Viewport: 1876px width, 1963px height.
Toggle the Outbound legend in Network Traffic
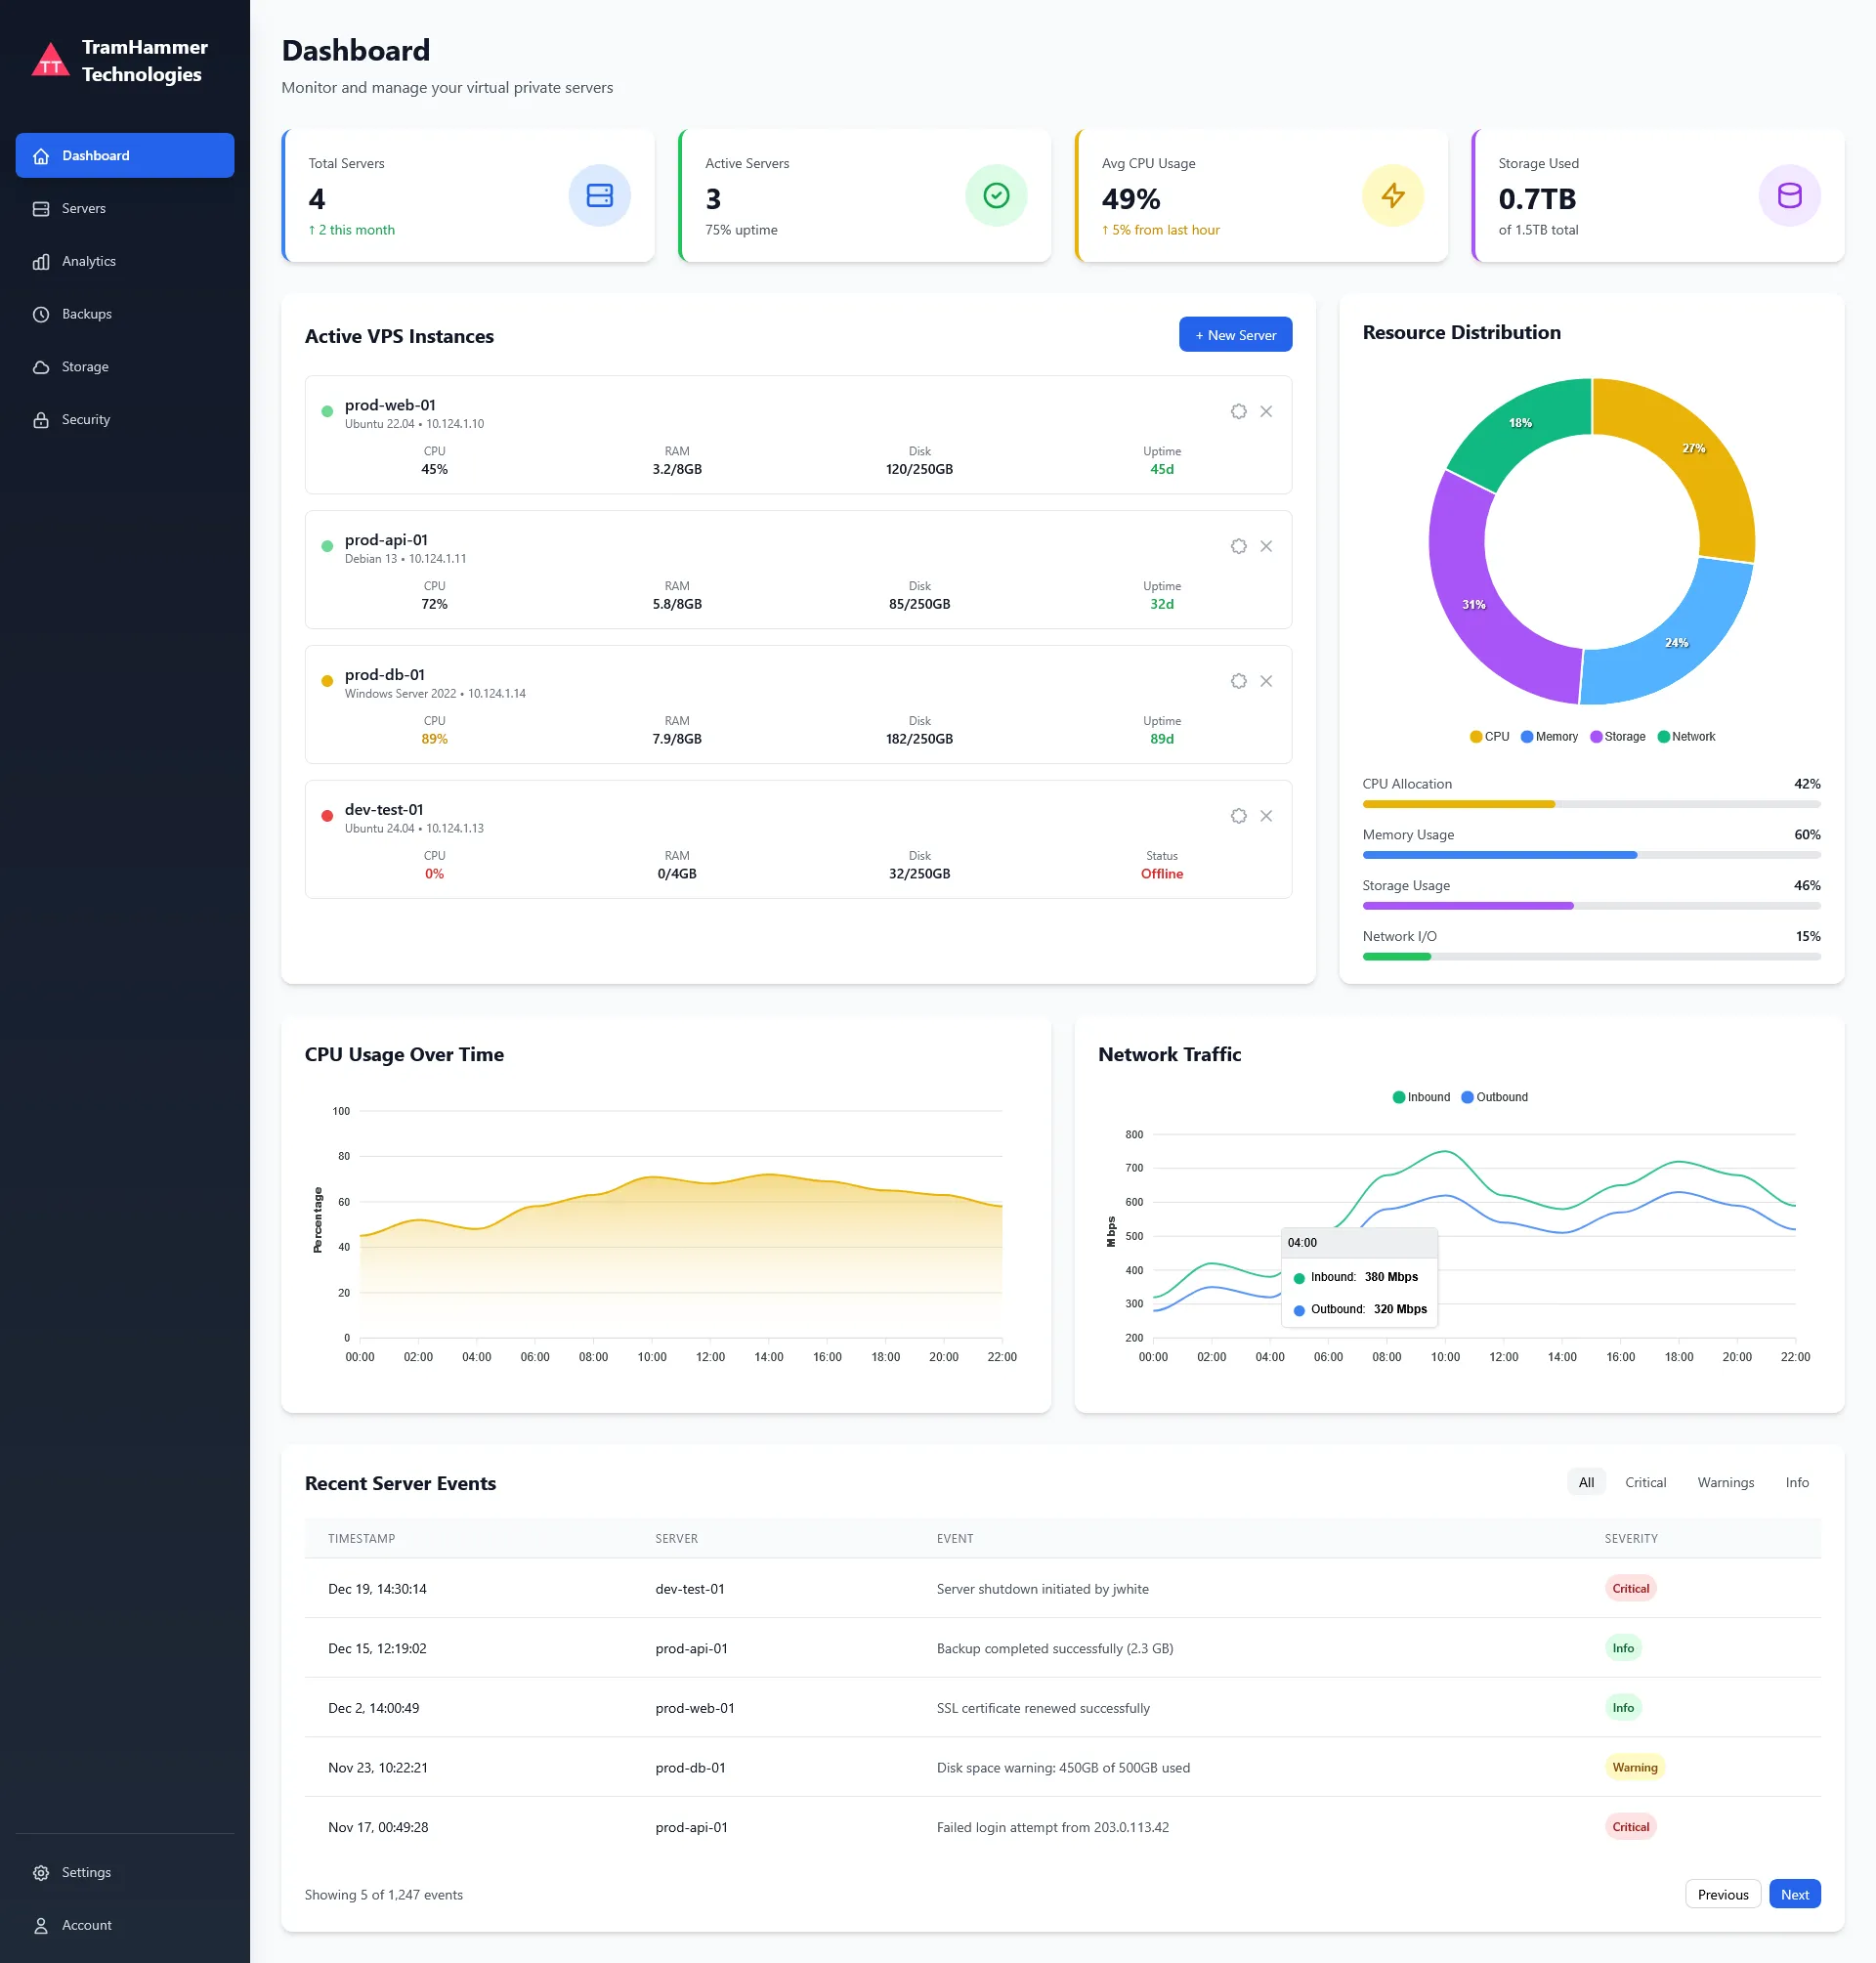[1494, 1098]
